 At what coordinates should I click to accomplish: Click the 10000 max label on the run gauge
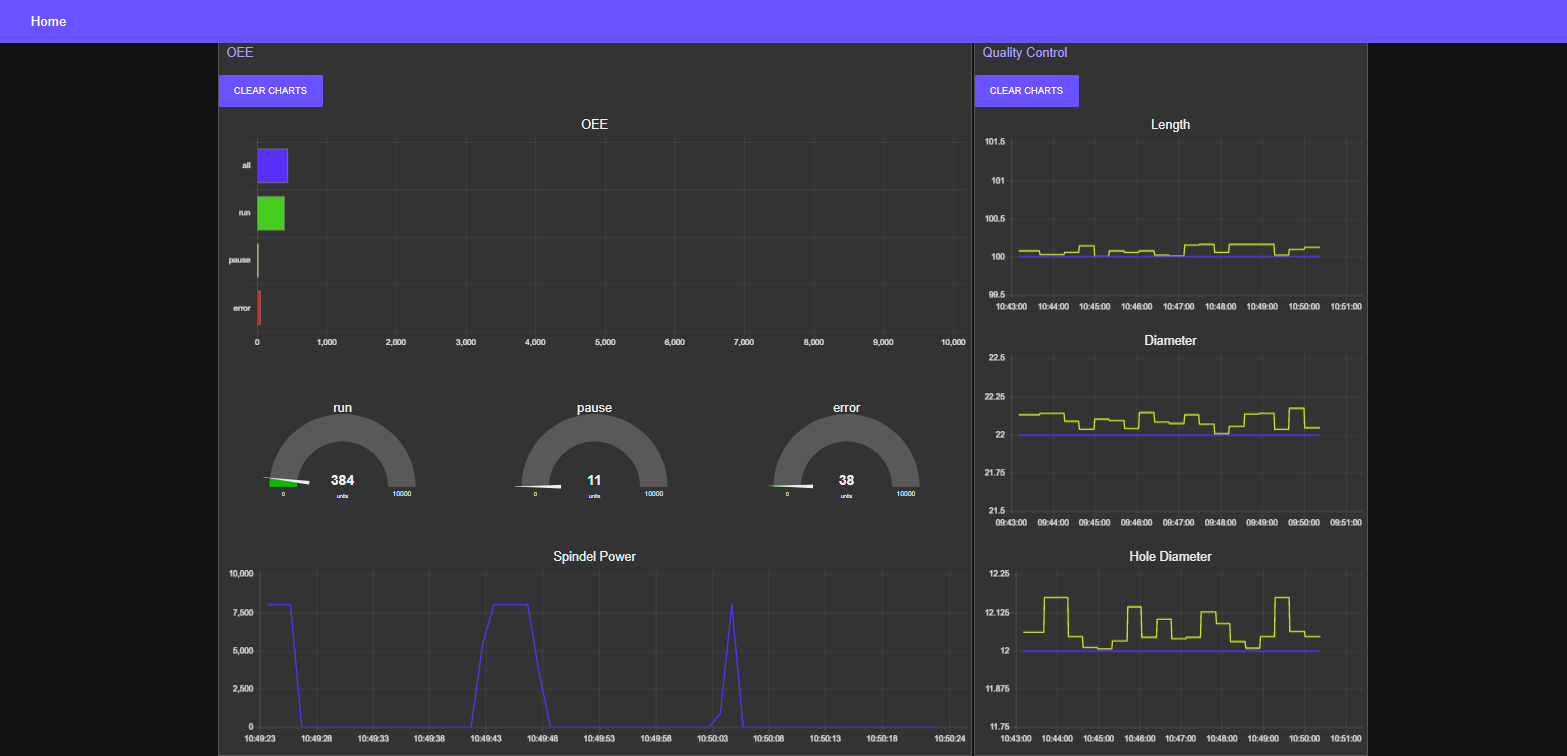400,493
